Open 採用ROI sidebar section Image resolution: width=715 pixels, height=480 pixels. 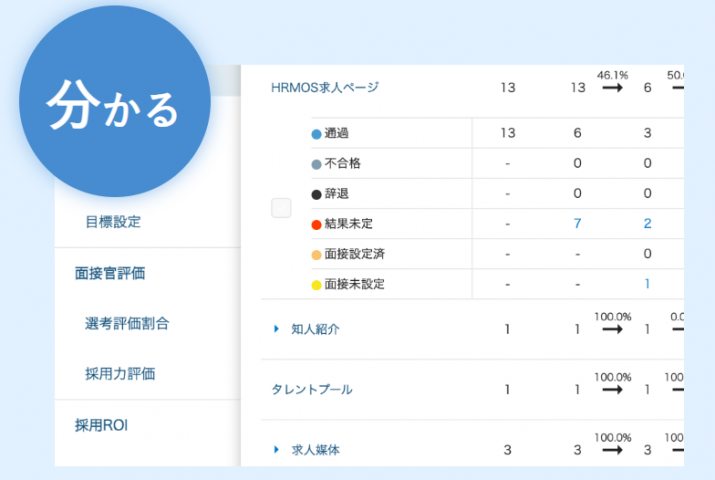pyautogui.click(x=102, y=425)
